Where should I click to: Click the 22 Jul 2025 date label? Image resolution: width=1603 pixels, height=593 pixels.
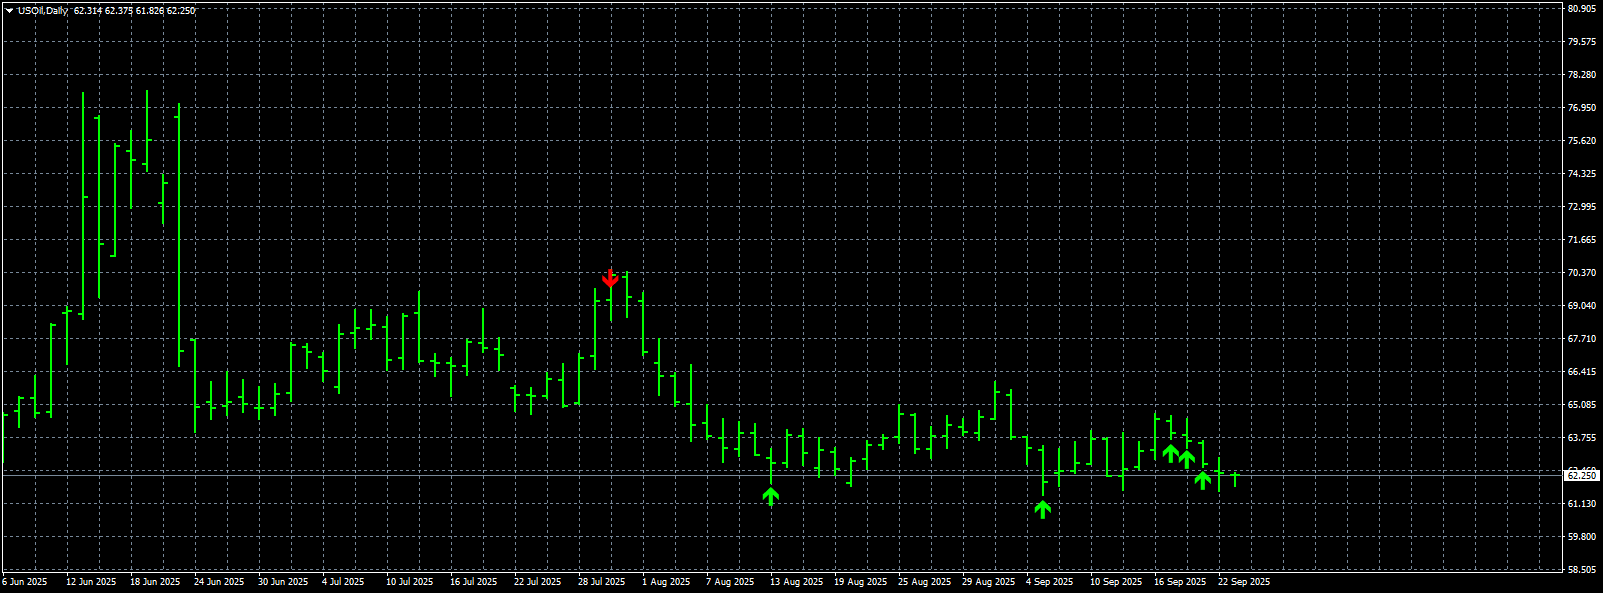tap(538, 581)
